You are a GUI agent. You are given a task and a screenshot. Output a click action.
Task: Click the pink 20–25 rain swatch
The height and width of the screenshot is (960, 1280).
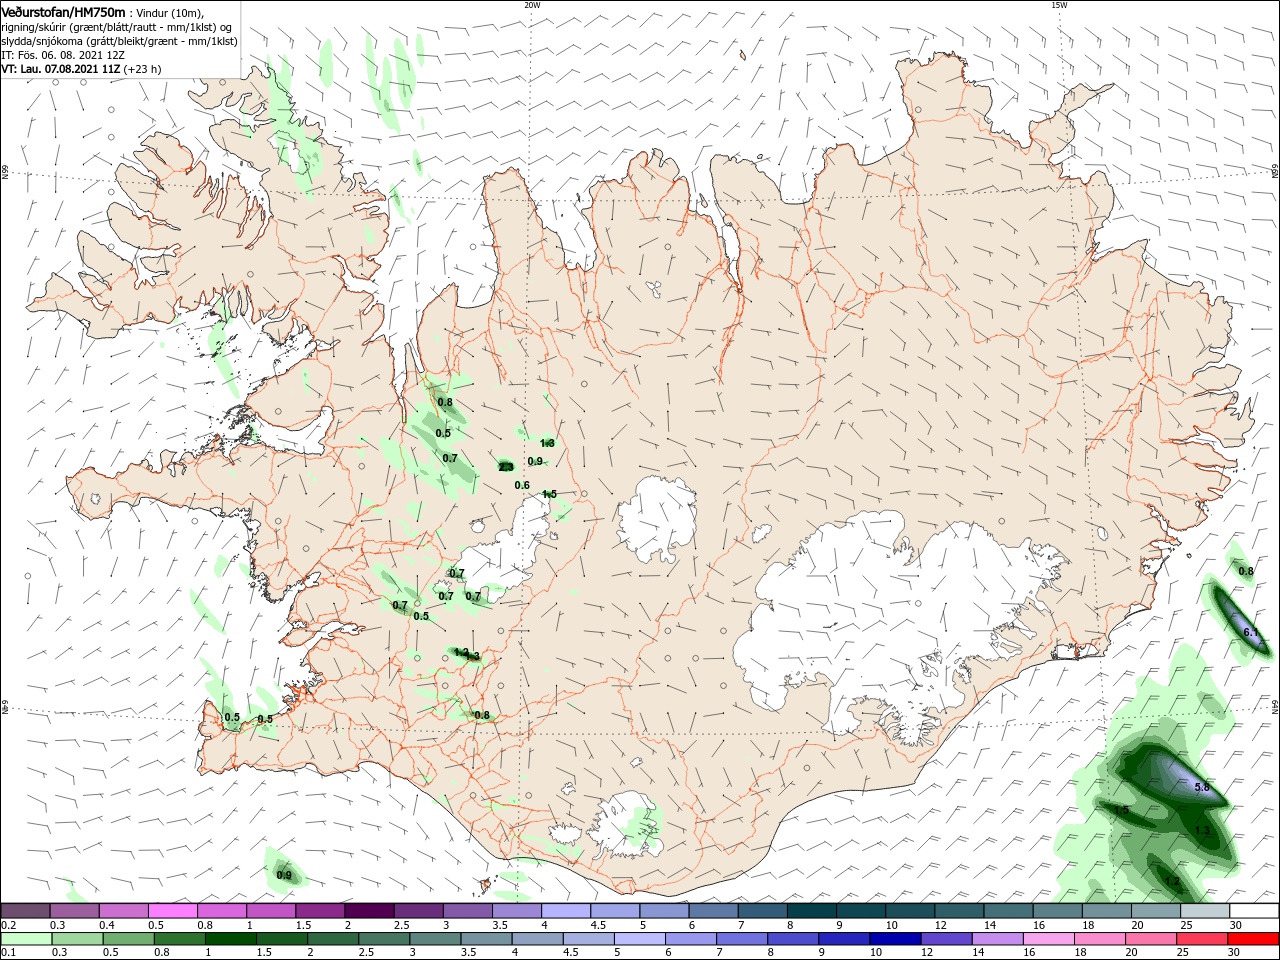coord(1152,939)
